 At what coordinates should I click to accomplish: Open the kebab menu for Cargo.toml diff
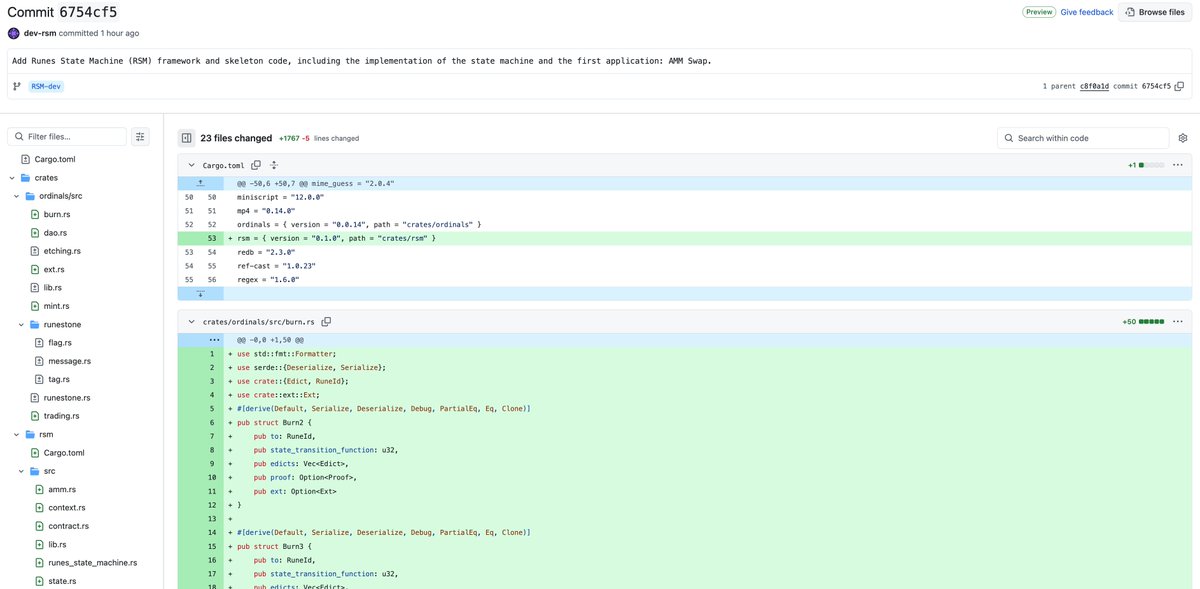tap(1175, 163)
